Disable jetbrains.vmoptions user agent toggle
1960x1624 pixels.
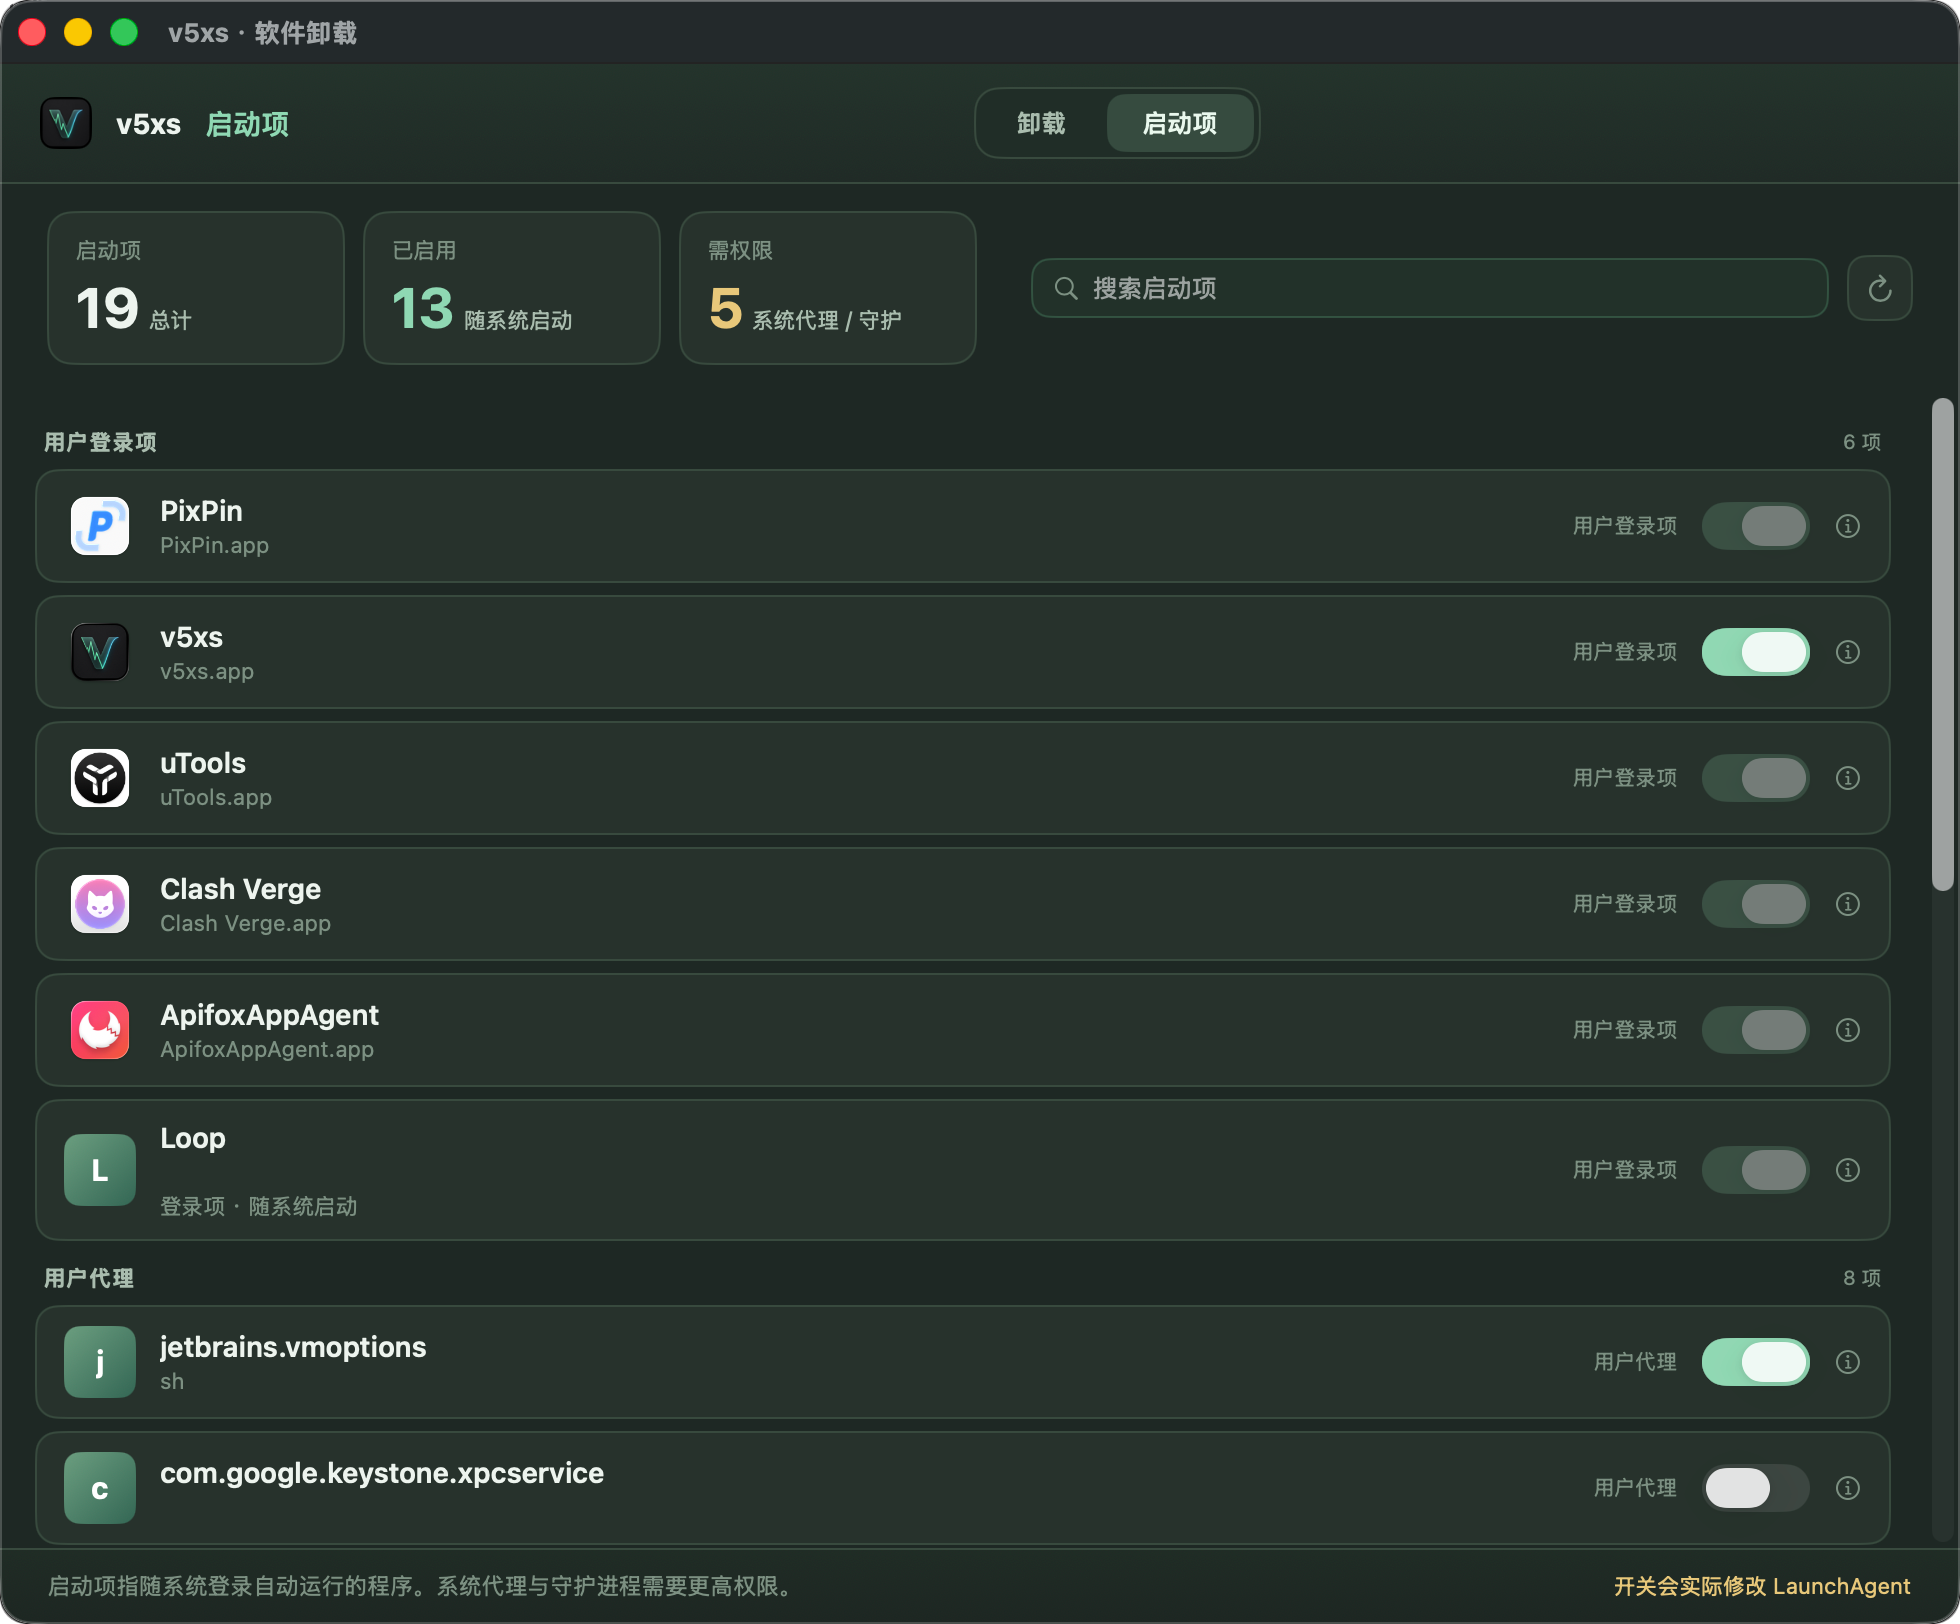point(1756,1362)
